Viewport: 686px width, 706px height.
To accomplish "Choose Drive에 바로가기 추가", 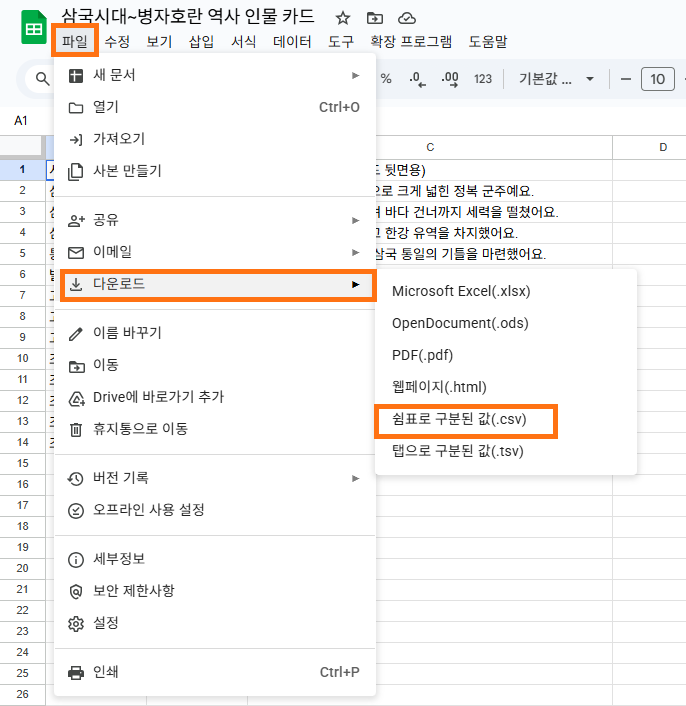I will [x=215, y=397].
